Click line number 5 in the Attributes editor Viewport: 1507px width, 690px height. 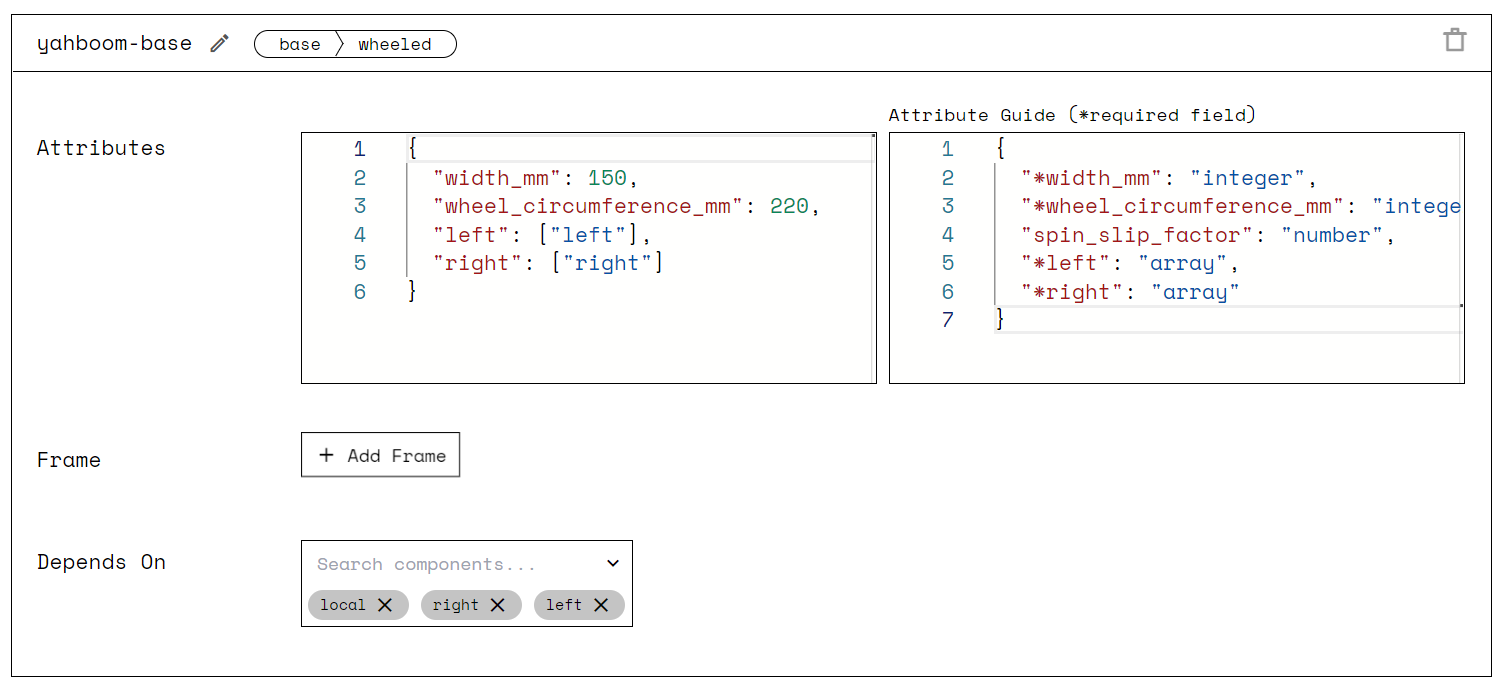point(359,262)
